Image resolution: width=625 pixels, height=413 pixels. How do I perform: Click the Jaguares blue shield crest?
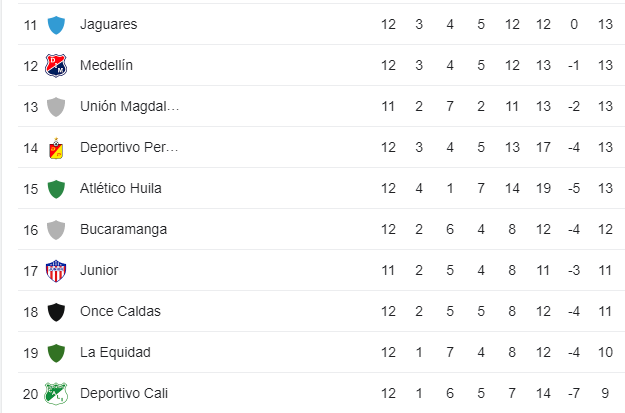click(x=56, y=25)
